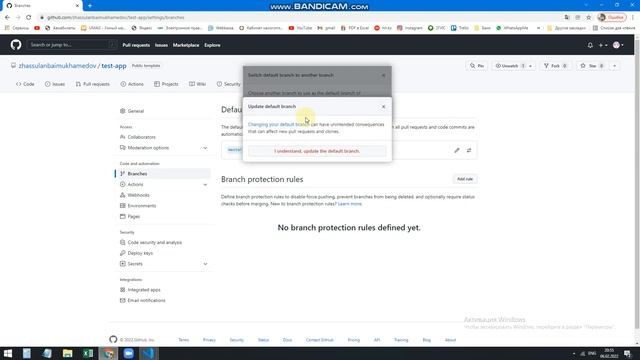Viewport: 640px width, 360px height.
Task: Click the browser back arrow
Action: coord(7,18)
